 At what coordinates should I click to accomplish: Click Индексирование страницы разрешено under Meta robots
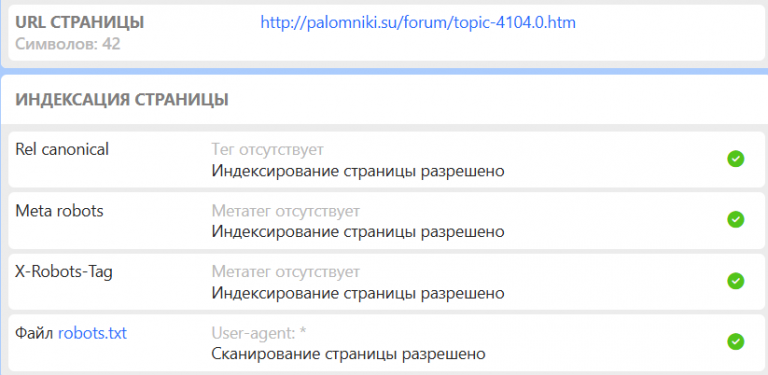point(358,232)
